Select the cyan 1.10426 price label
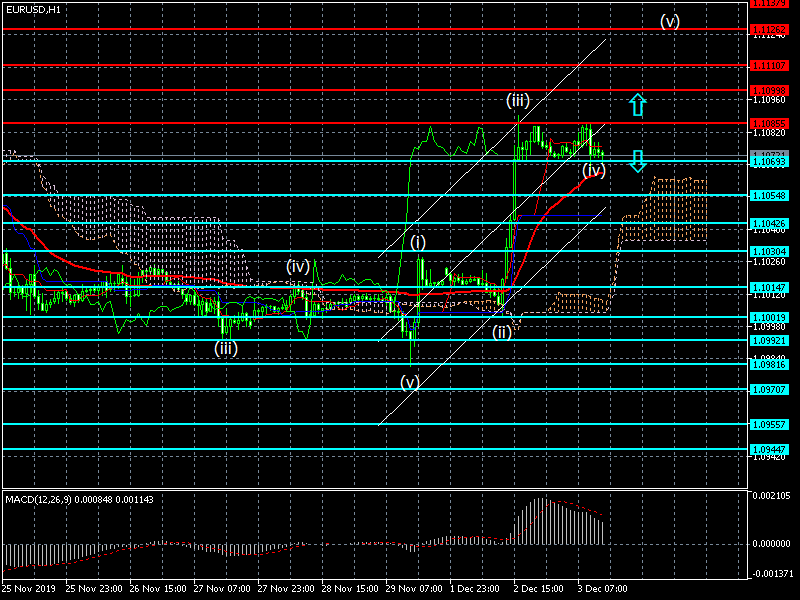Screen dimensions: 800x600 point(769,223)
